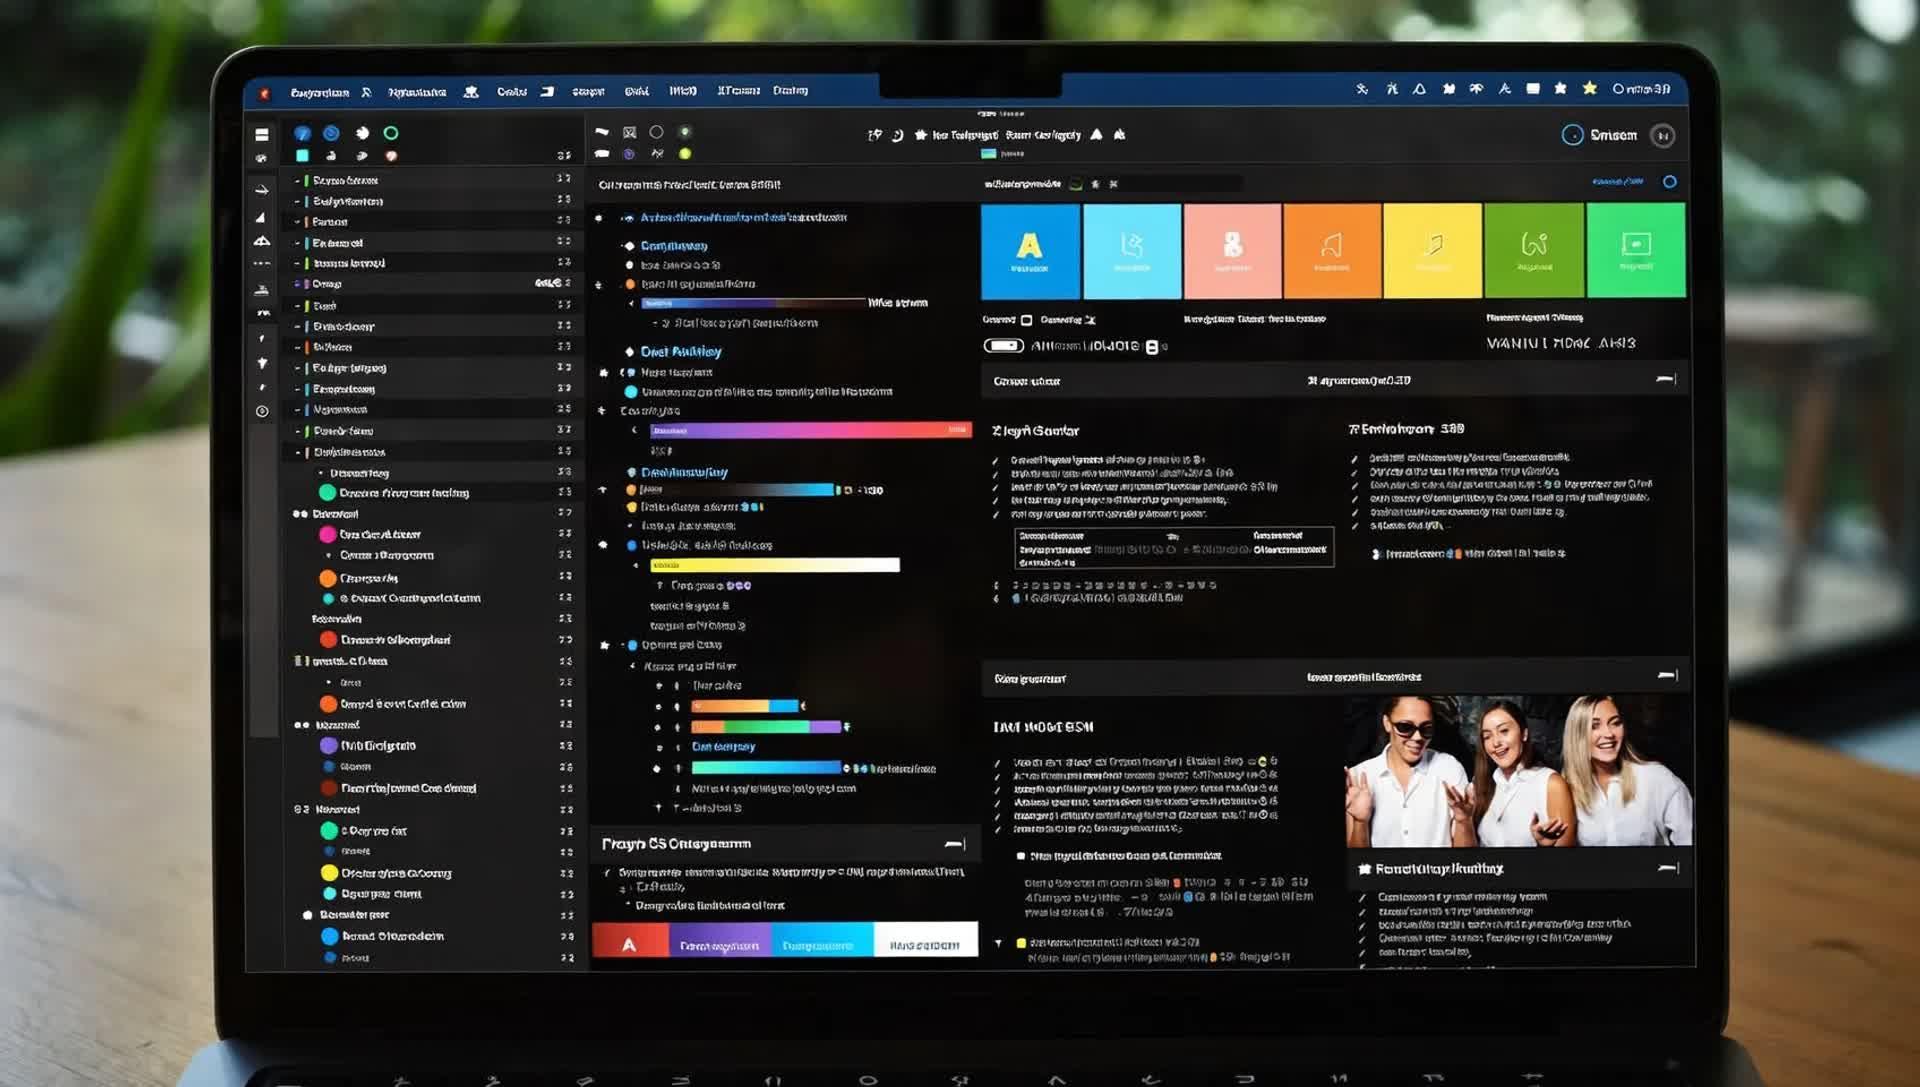Click the crescent moon icon in the center header
The width and height of the screenshot is (1920, 1087).
pos(897,135)
